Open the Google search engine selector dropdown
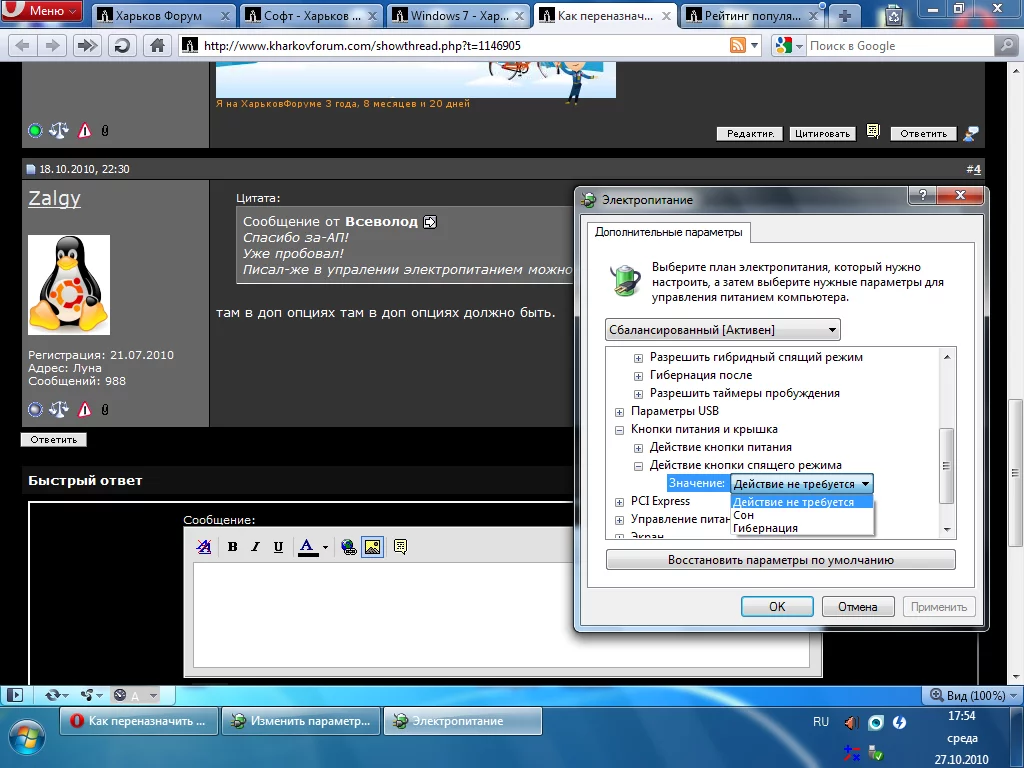This screenshot has width=1024, height=768. (788, 46)
